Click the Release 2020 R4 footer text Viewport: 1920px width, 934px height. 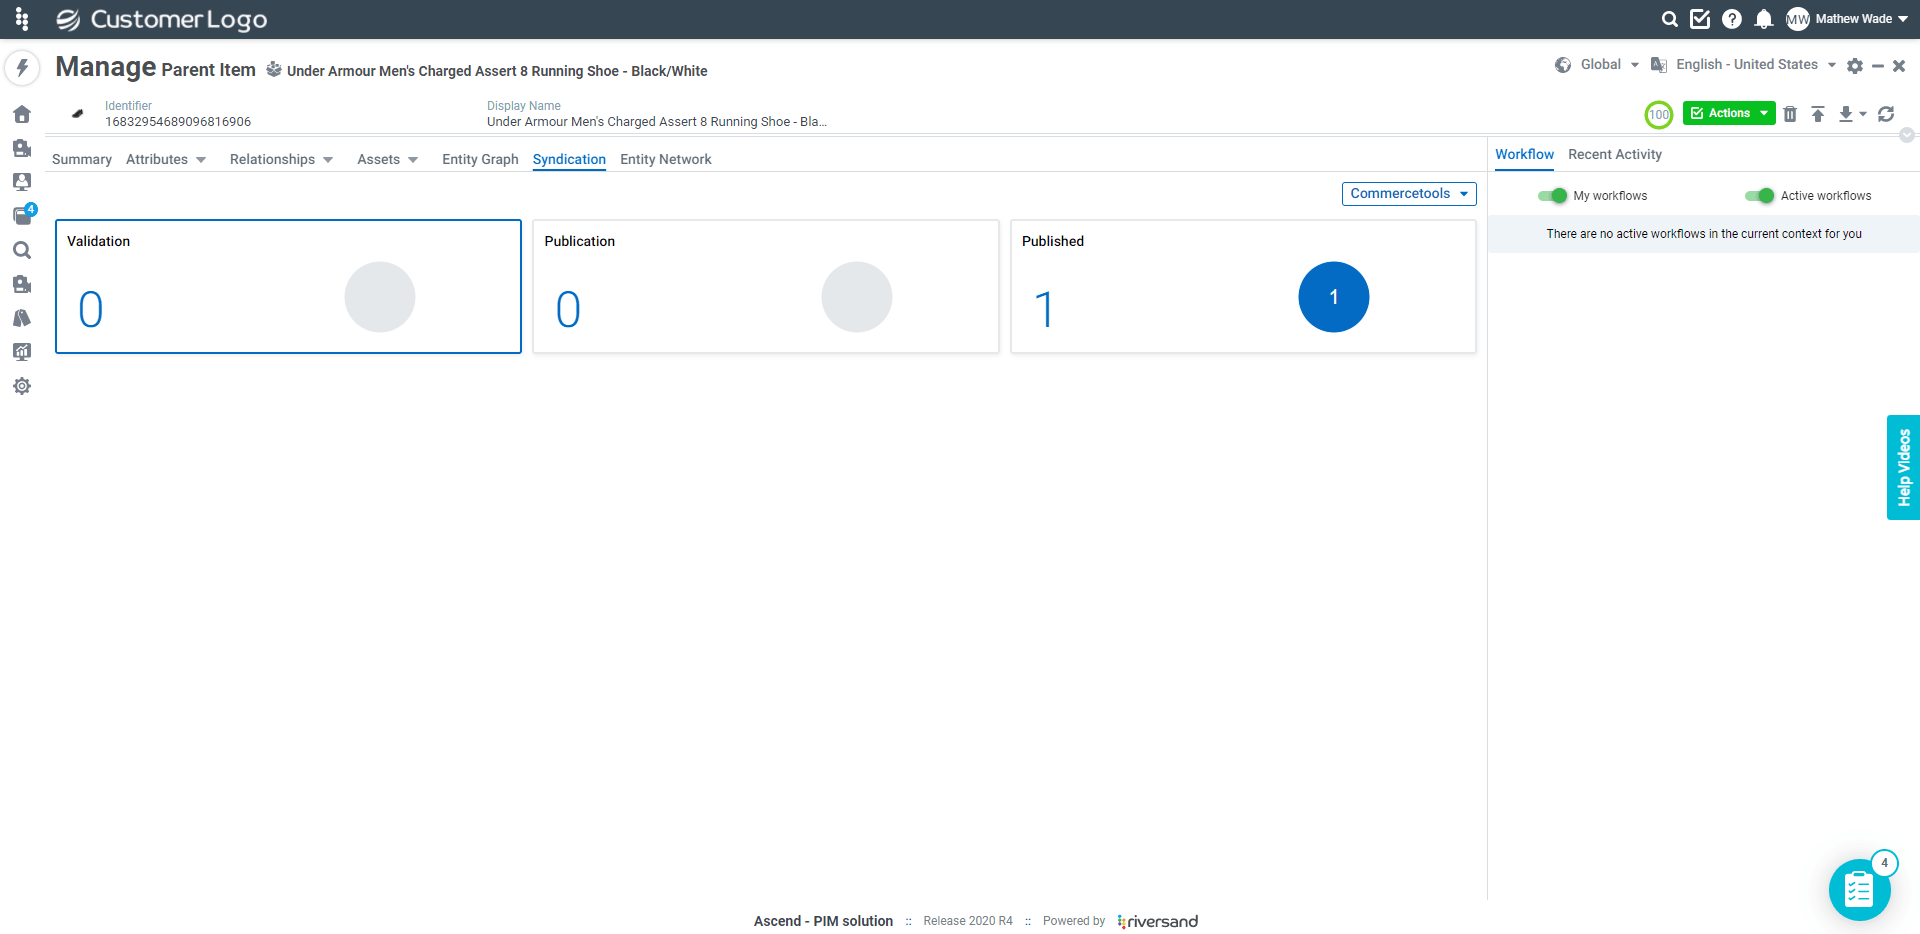[x=968, y=922]
